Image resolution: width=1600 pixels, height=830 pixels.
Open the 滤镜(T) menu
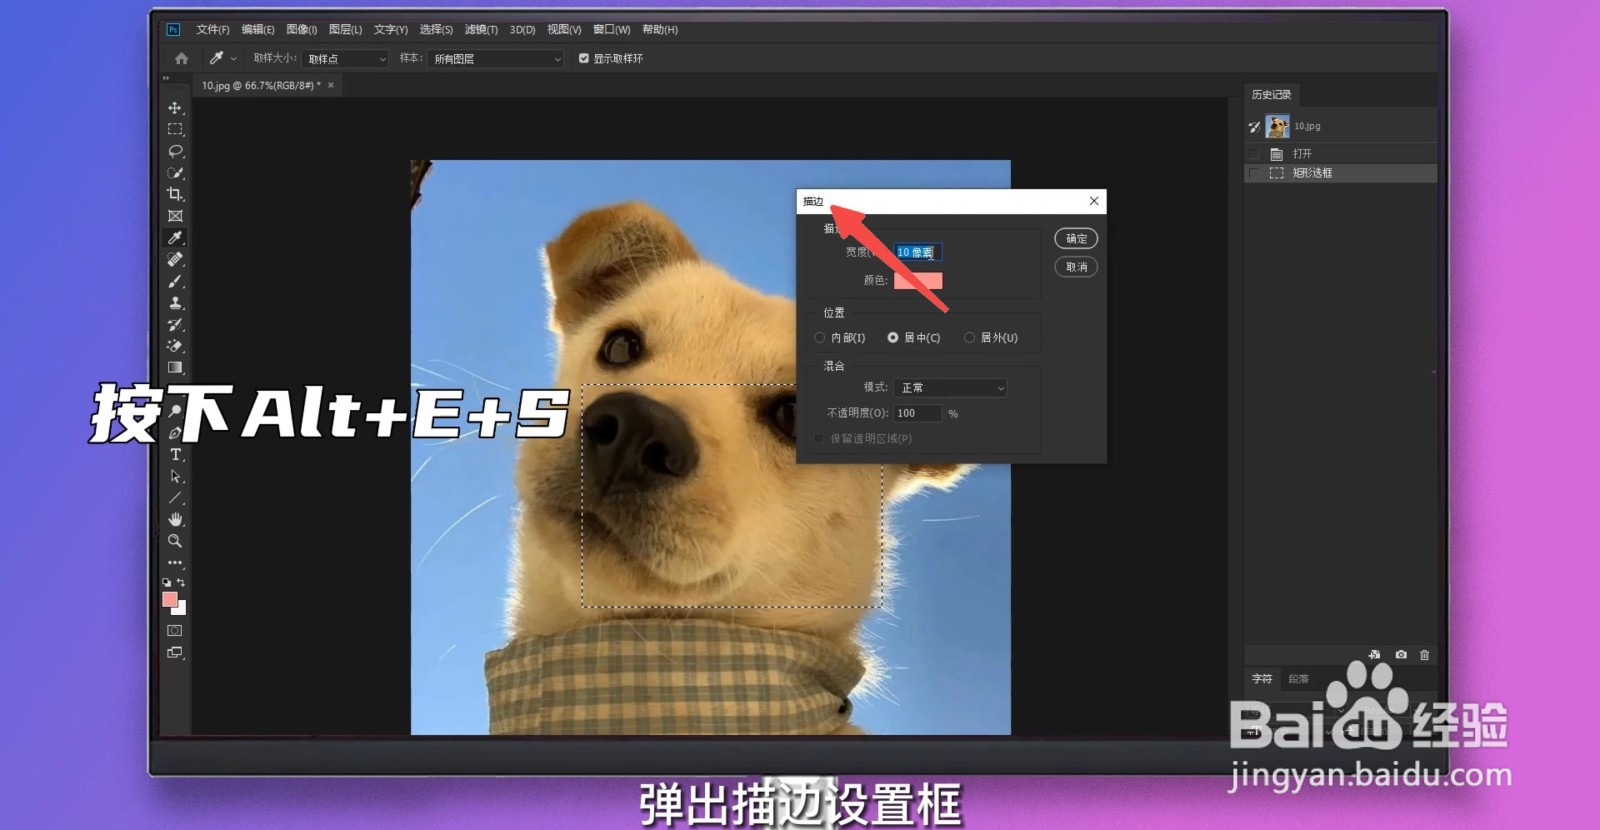point(481,30)
